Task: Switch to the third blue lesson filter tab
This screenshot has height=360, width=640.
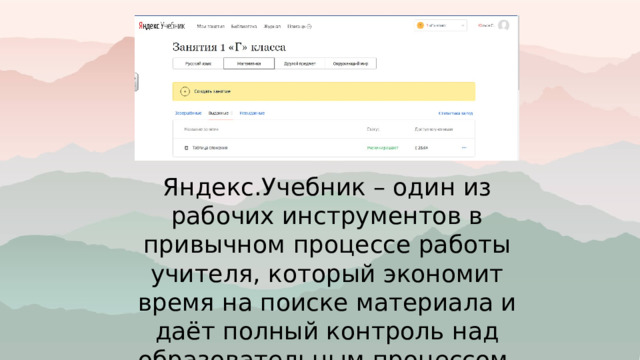Action: tap(252, 113)
